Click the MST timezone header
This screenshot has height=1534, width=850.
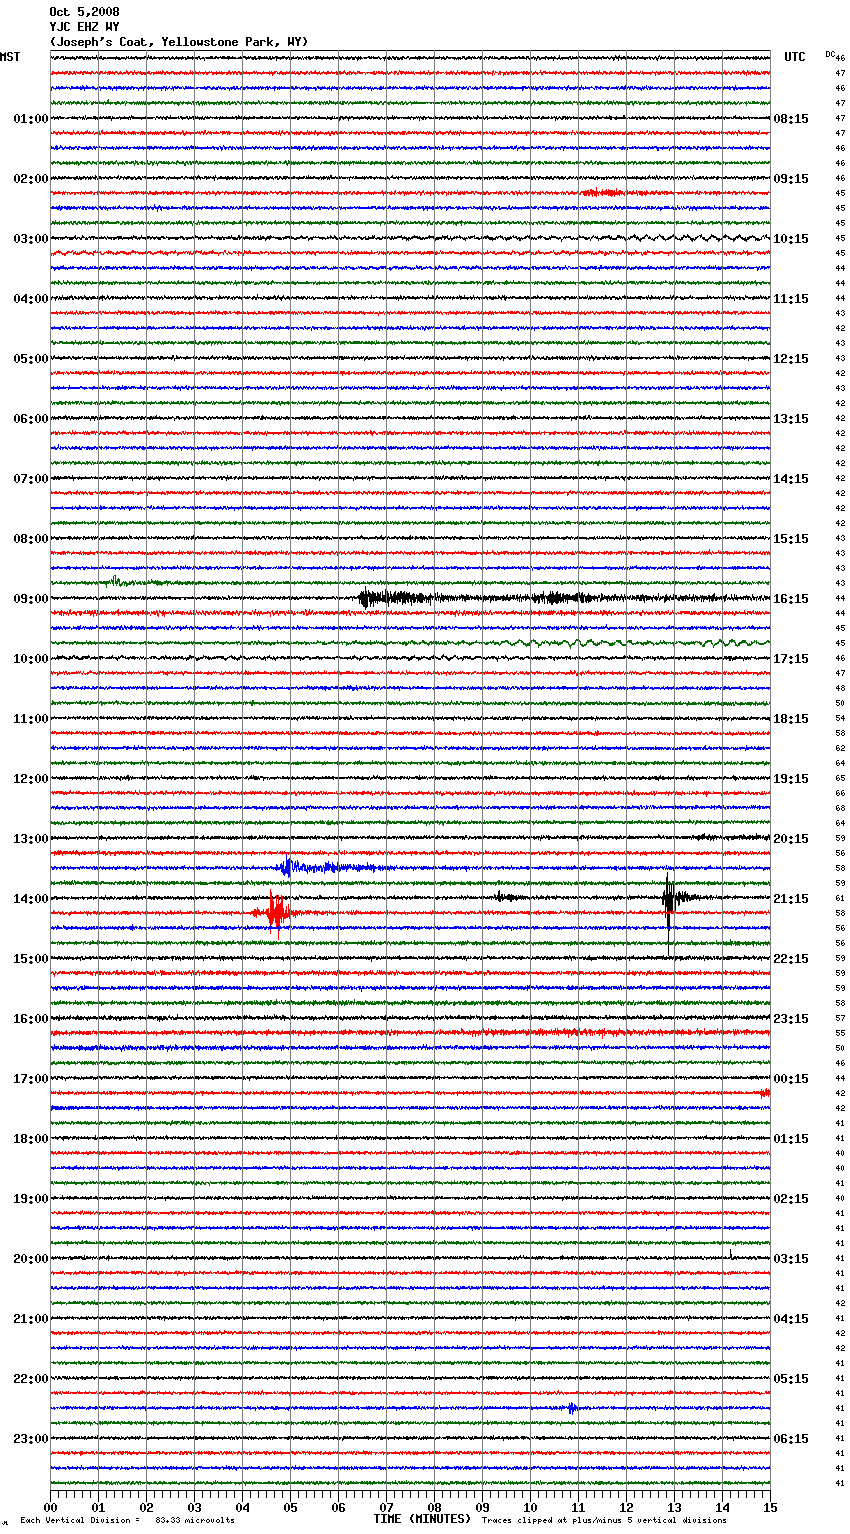pos(10,57)
